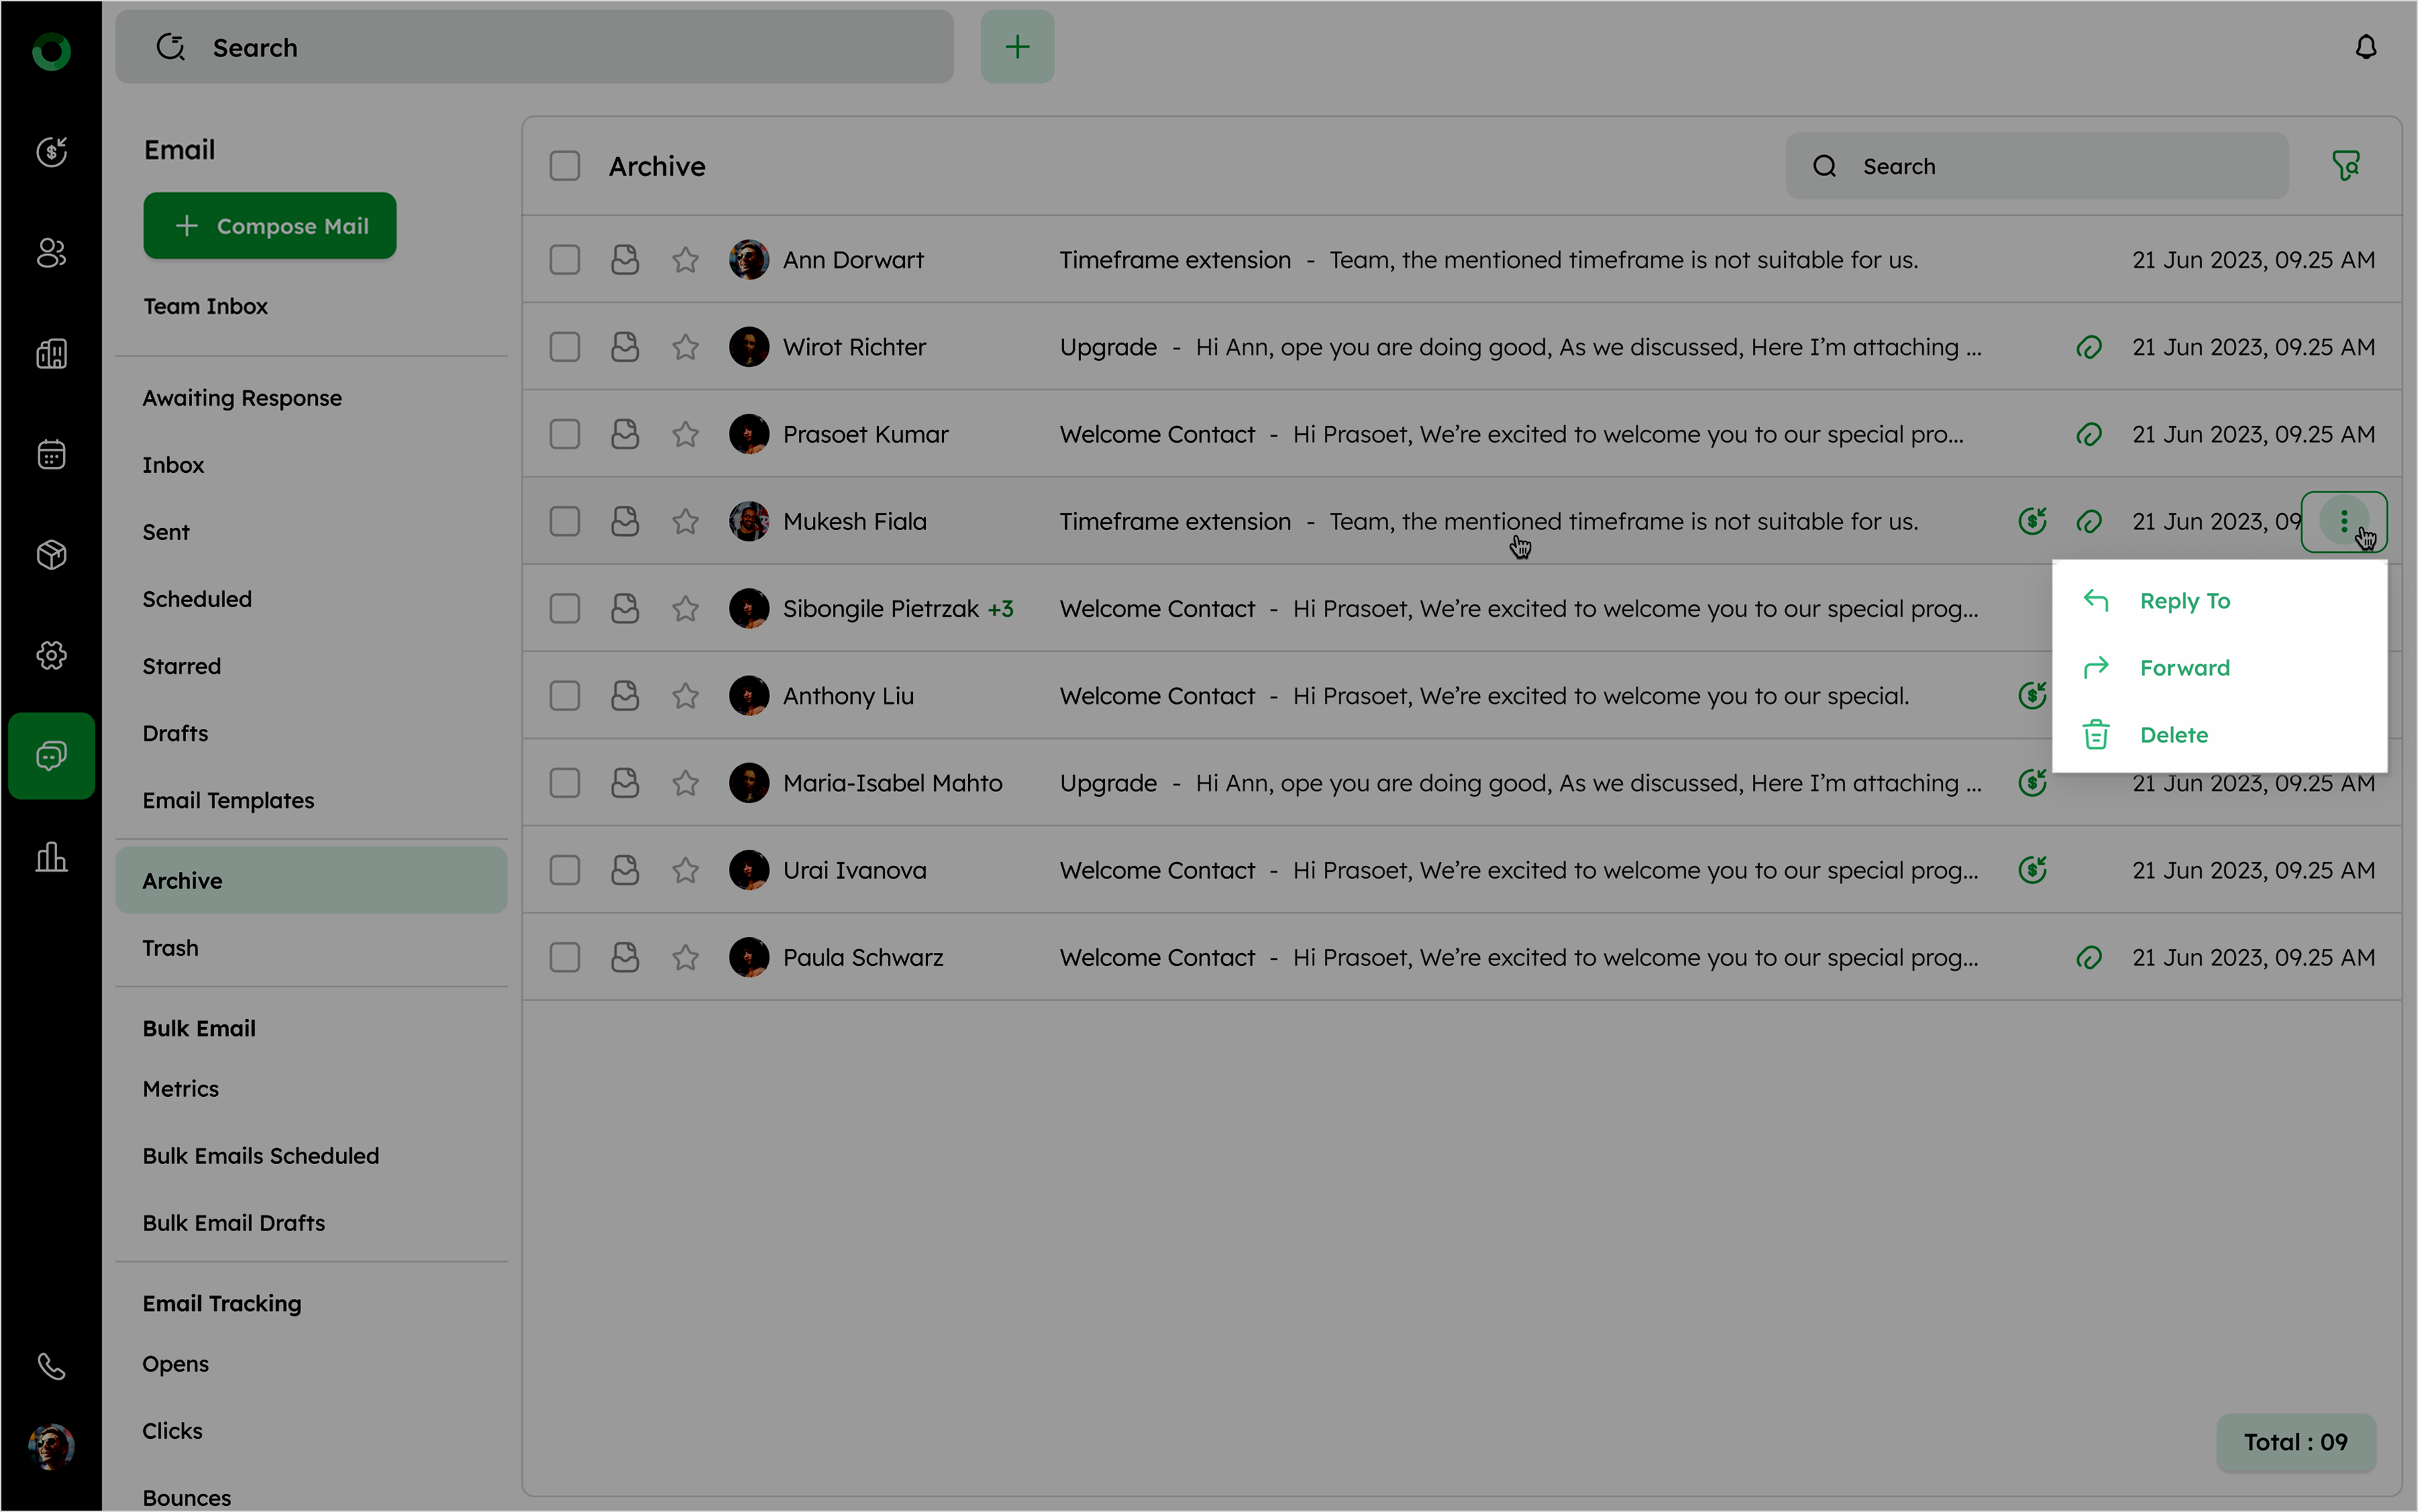This screenshot has width=2418, height=1512.
Task: Open the phone icon in the left sidebar
Action: (x=51, y=1366)
